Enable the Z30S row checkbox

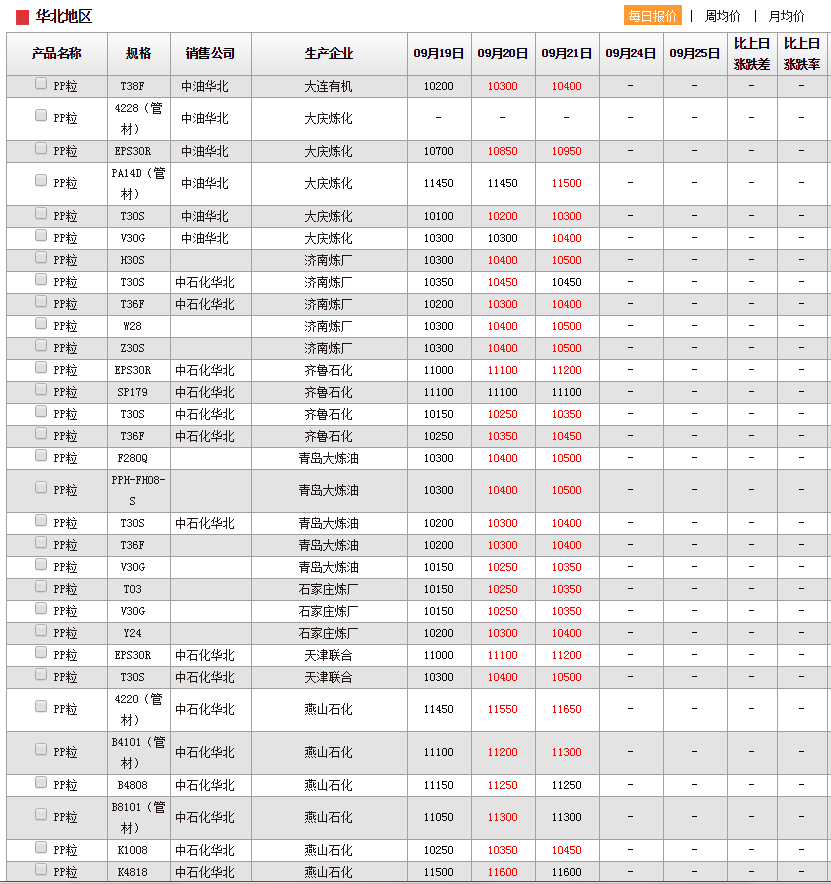pyautogui.click(x=41, y=346)
